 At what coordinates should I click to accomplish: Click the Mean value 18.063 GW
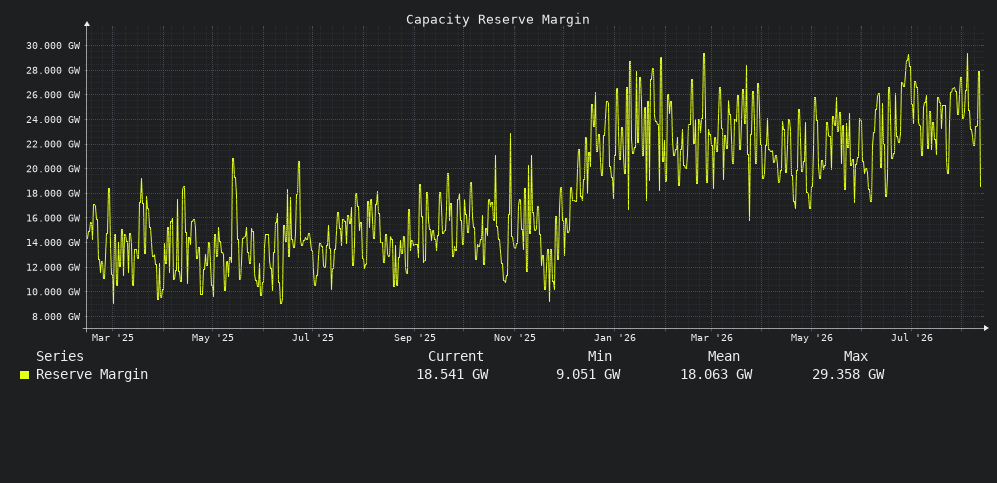716,374
